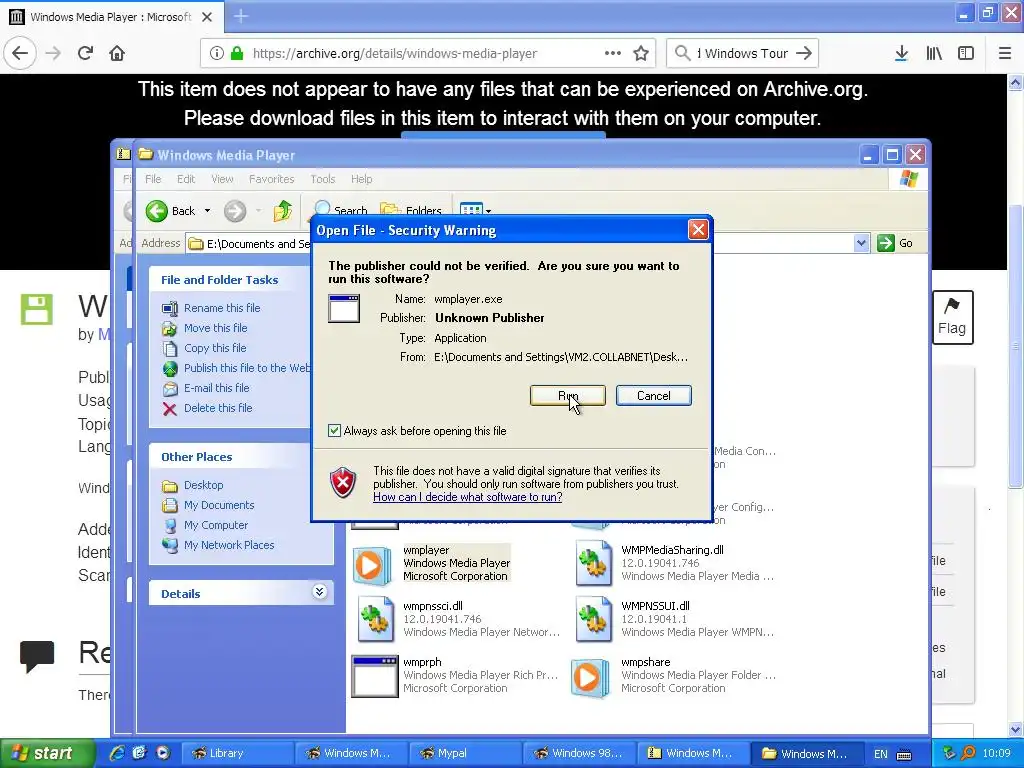Screen dimensions: 1024x768
Task: Reload the archive.org page
Action: coord(86,53)
